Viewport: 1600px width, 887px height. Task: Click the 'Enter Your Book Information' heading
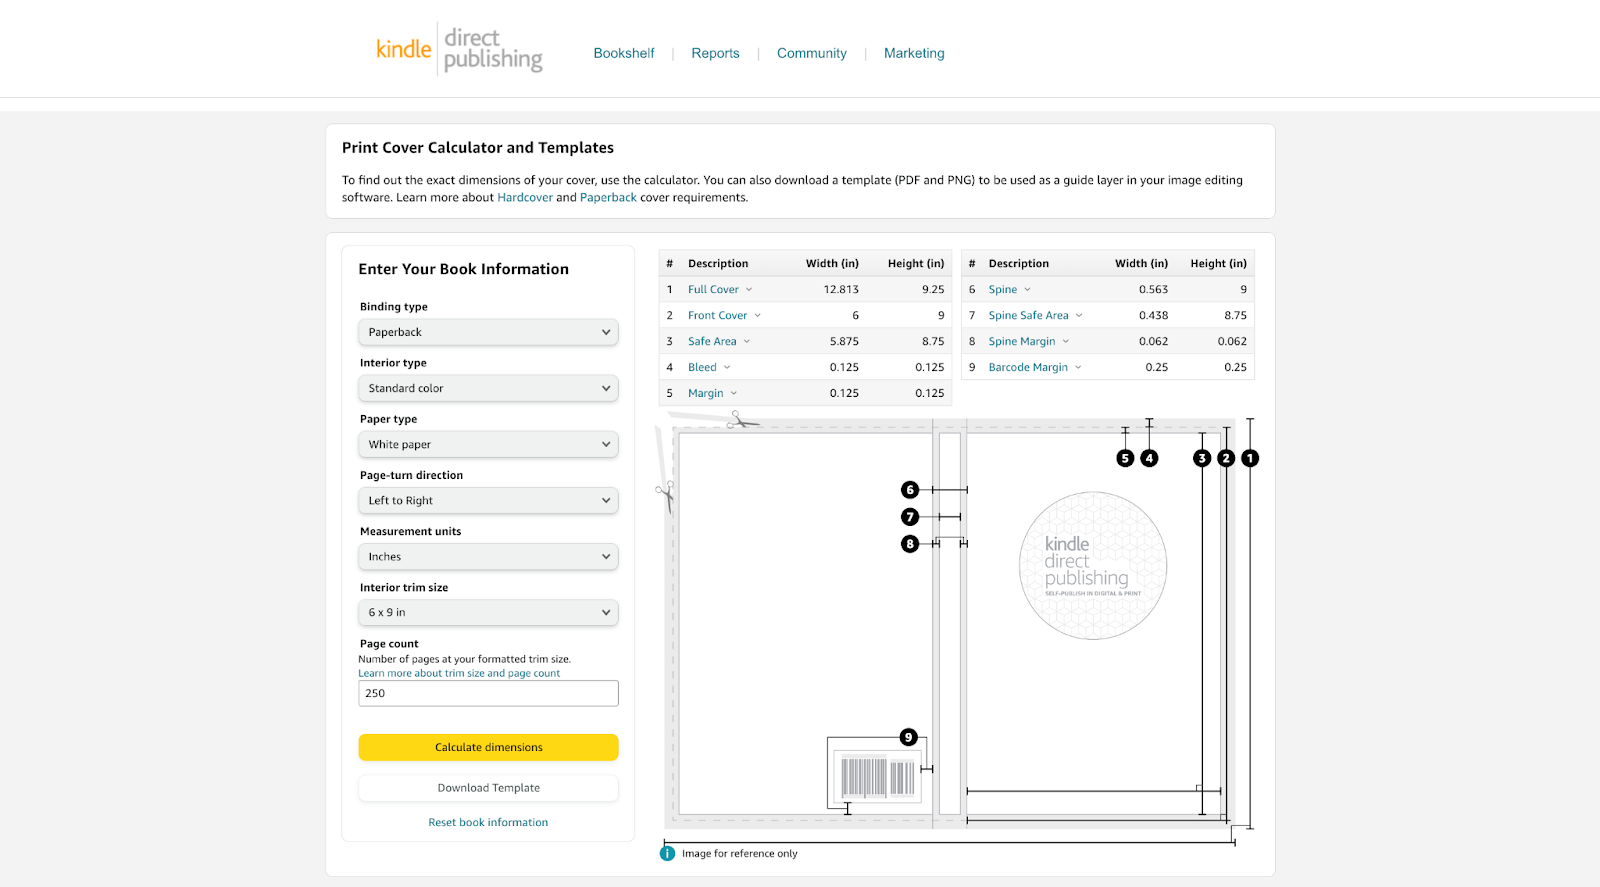pyautogui.click(x=464, y=269)
